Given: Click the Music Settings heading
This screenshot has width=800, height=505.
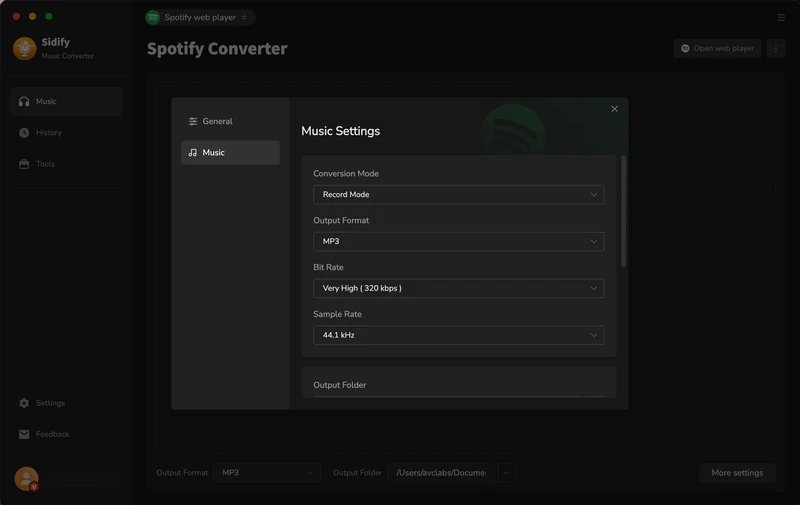Looking at the screenshot, I should 340,131.
